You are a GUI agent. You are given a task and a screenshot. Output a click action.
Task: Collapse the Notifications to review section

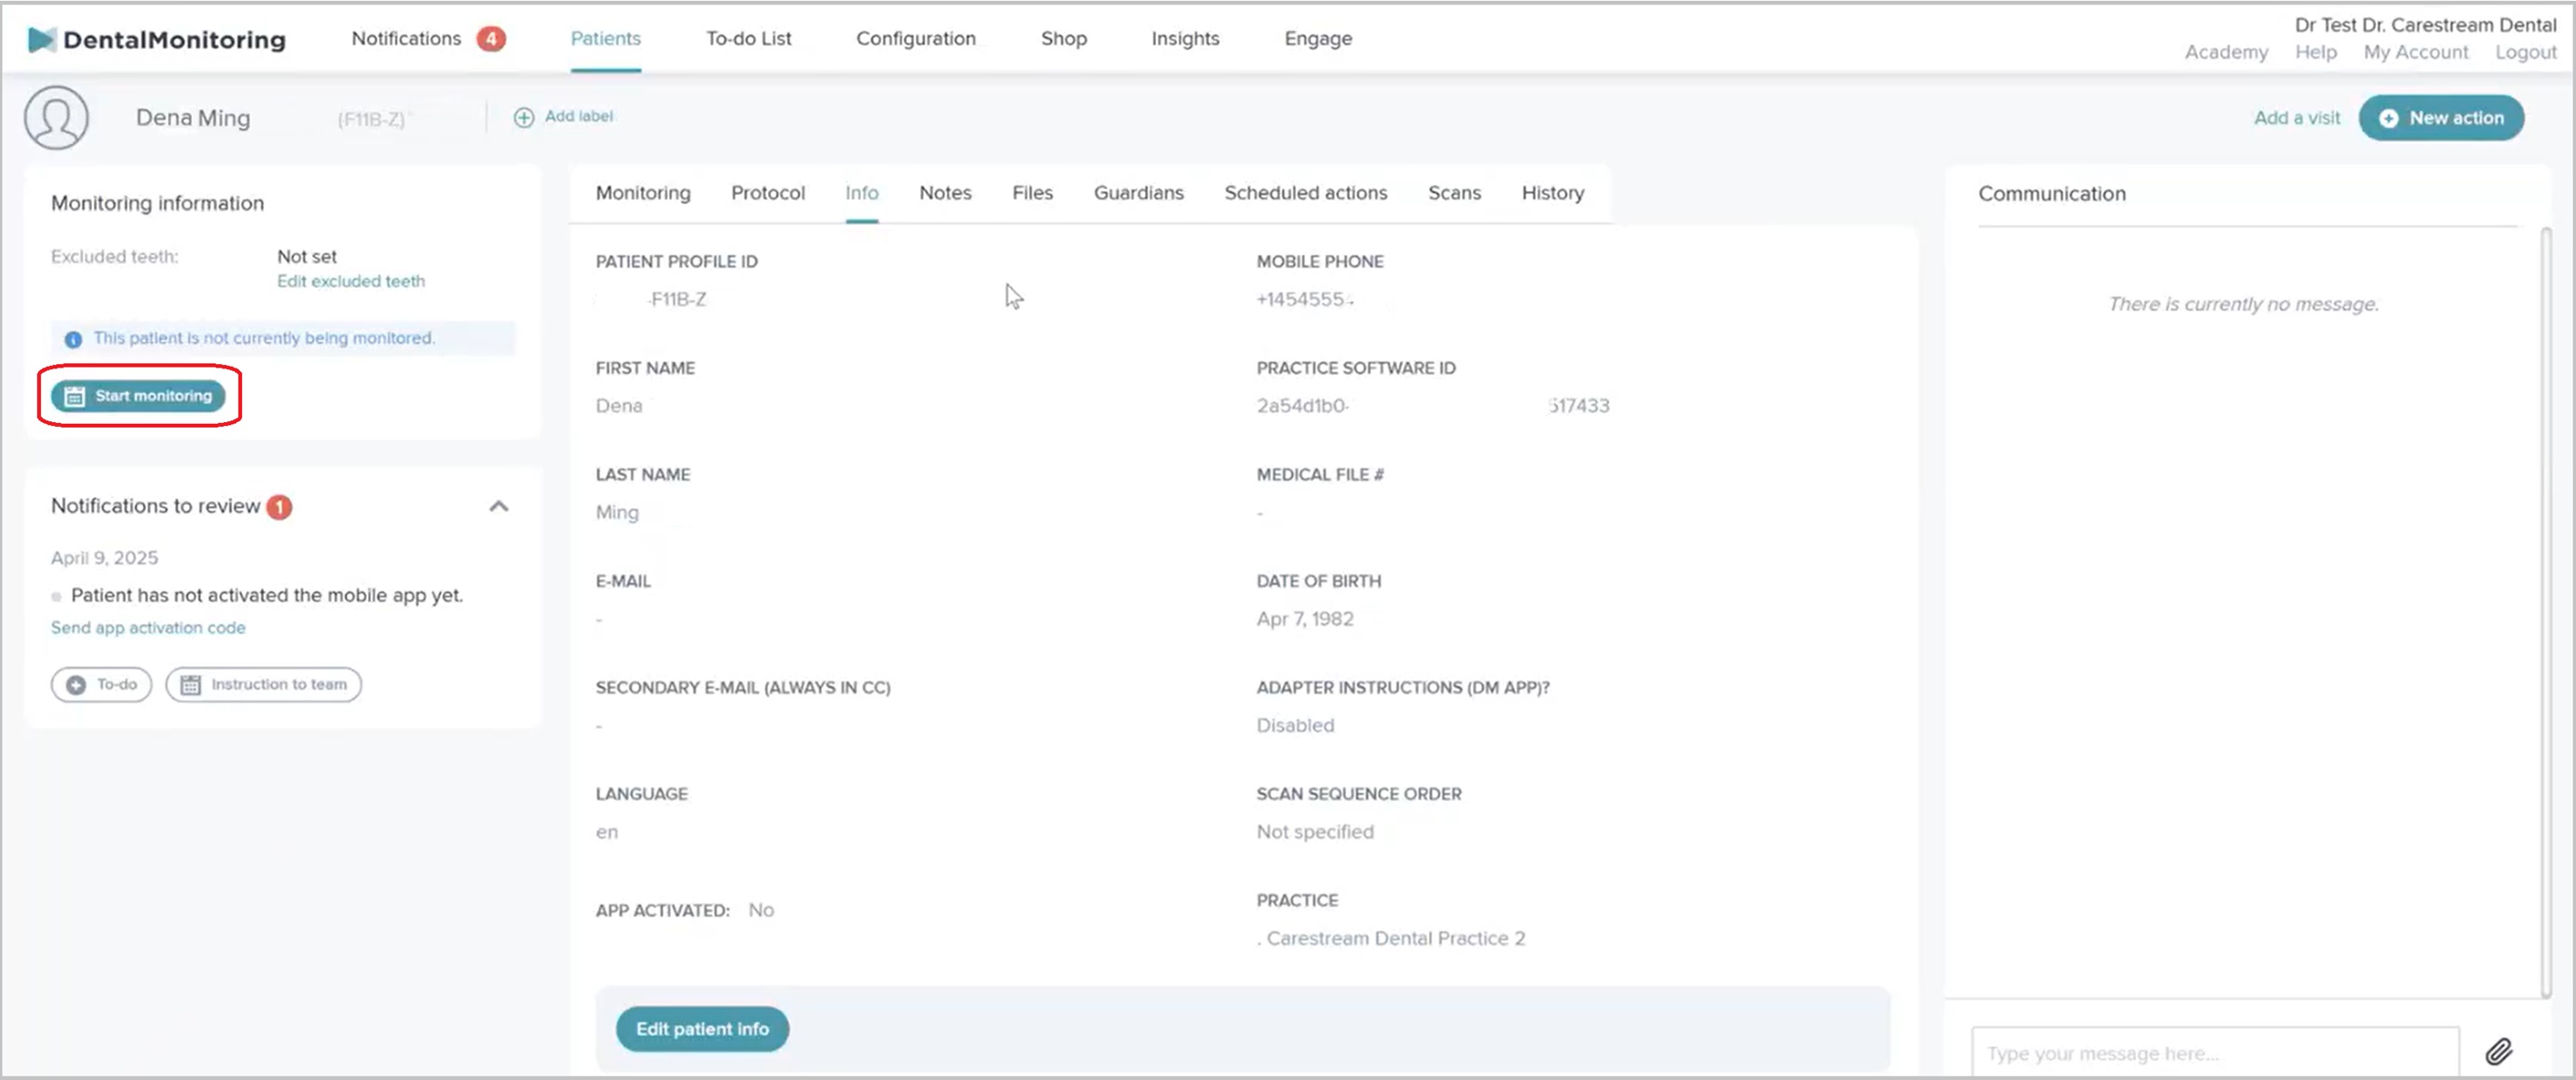coord(498,506)
